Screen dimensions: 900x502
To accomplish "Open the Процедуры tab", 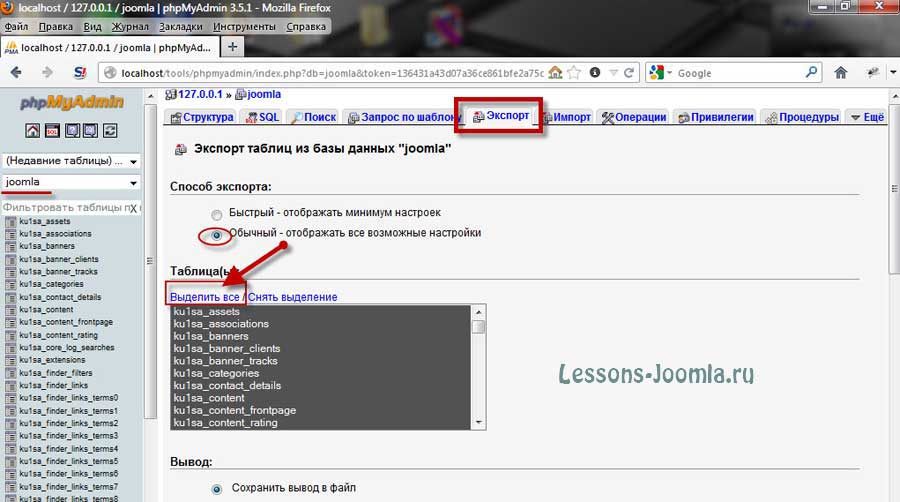I will tap(802, 117).
